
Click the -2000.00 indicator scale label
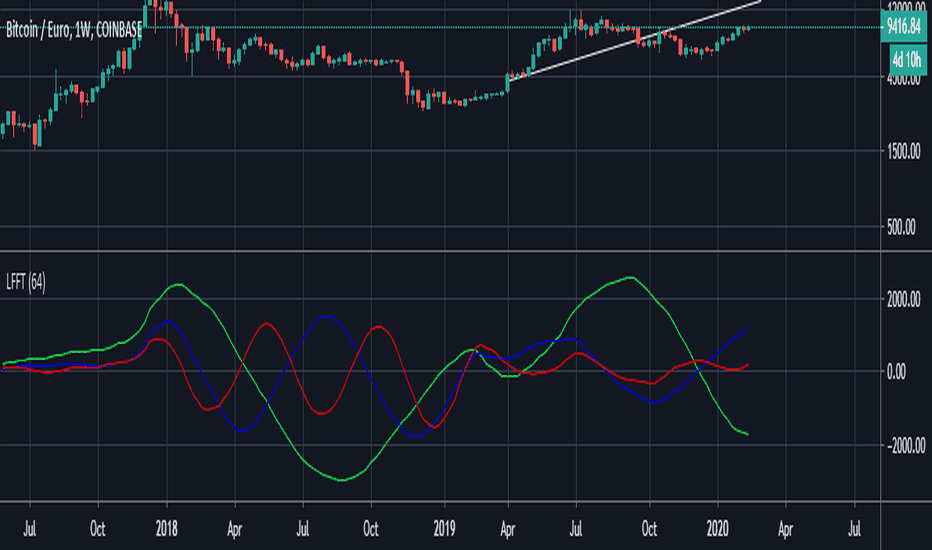coord(906,445)
